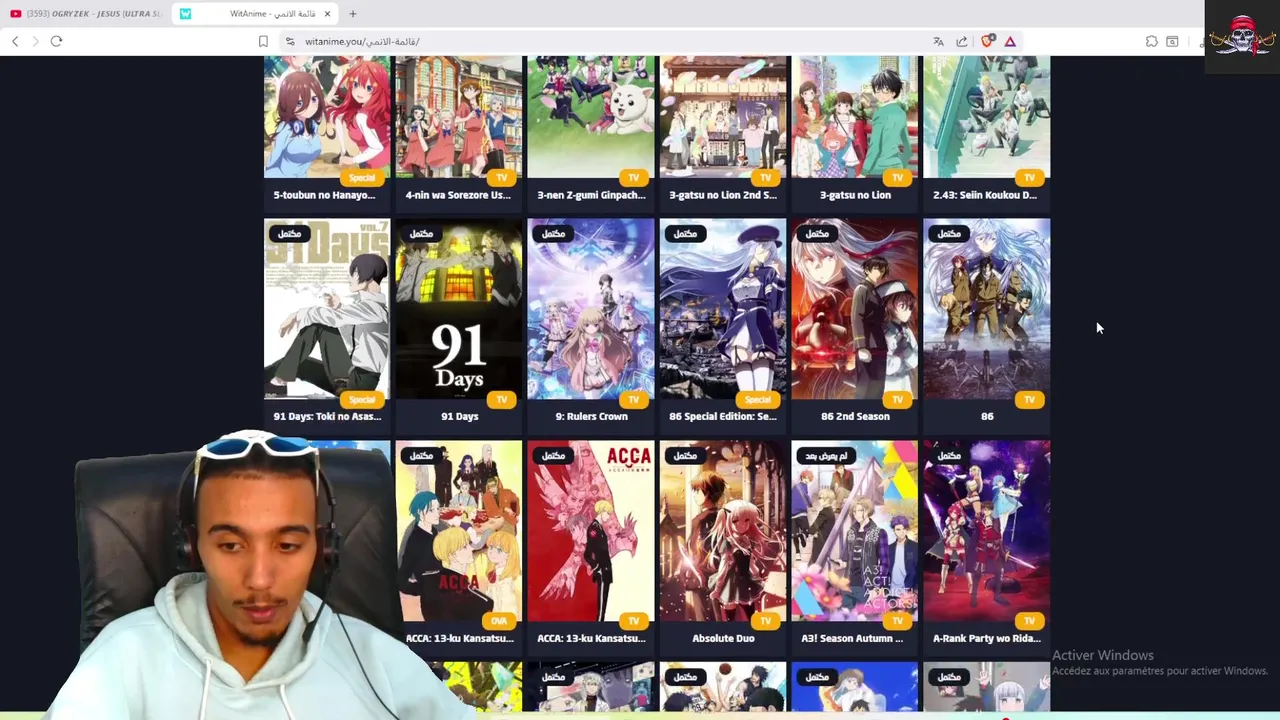The image size is (1280, 720).
Task: Click the '2.43: Seiin Koukou D...' title
Action: coord(986,195)
